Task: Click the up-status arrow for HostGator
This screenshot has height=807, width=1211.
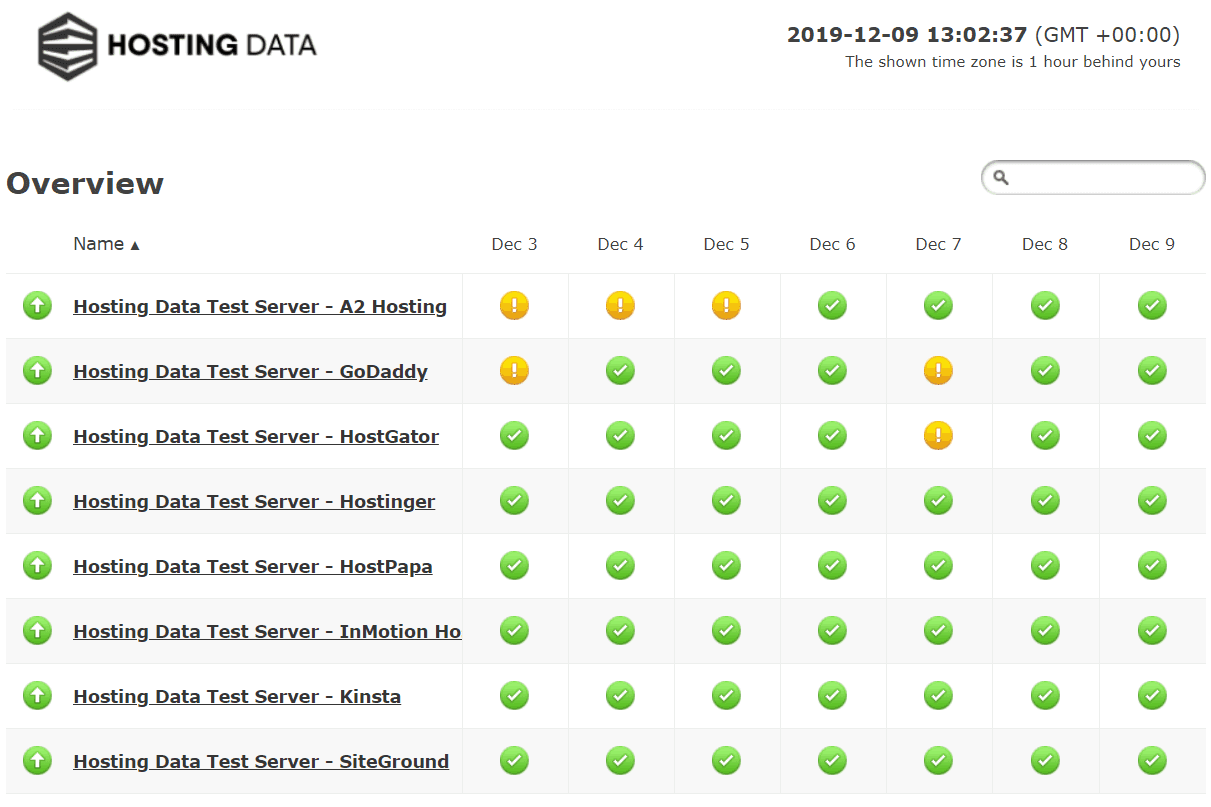Action: click(x=37, y=436)
